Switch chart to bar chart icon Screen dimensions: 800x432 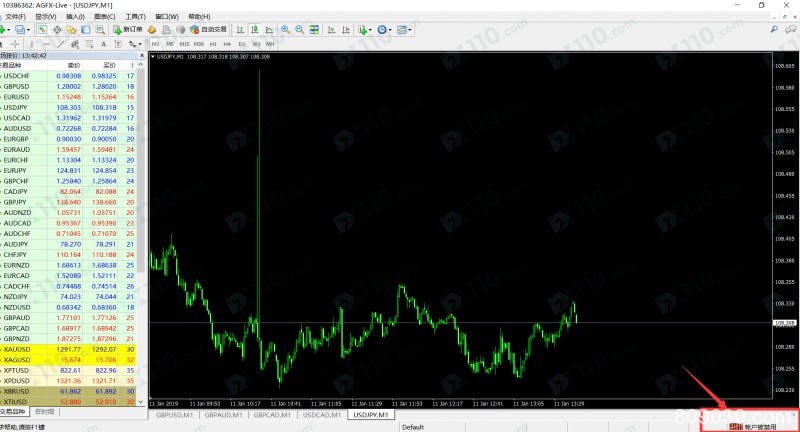coord(240,30)
